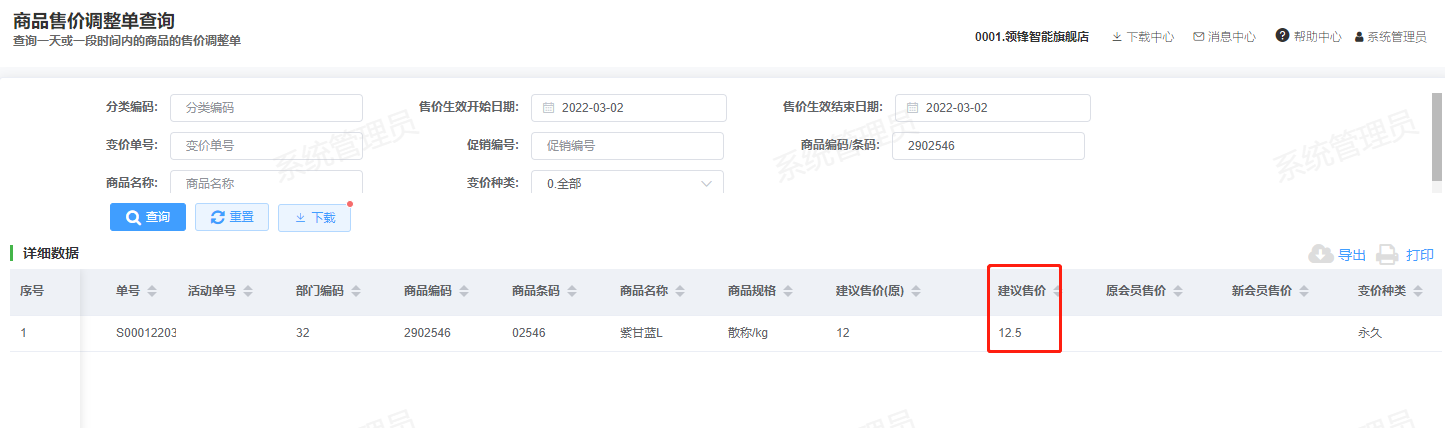Viewport: 1445px width, 428px height.
Task: Click the 序号 column header
Action: [31, 291]
